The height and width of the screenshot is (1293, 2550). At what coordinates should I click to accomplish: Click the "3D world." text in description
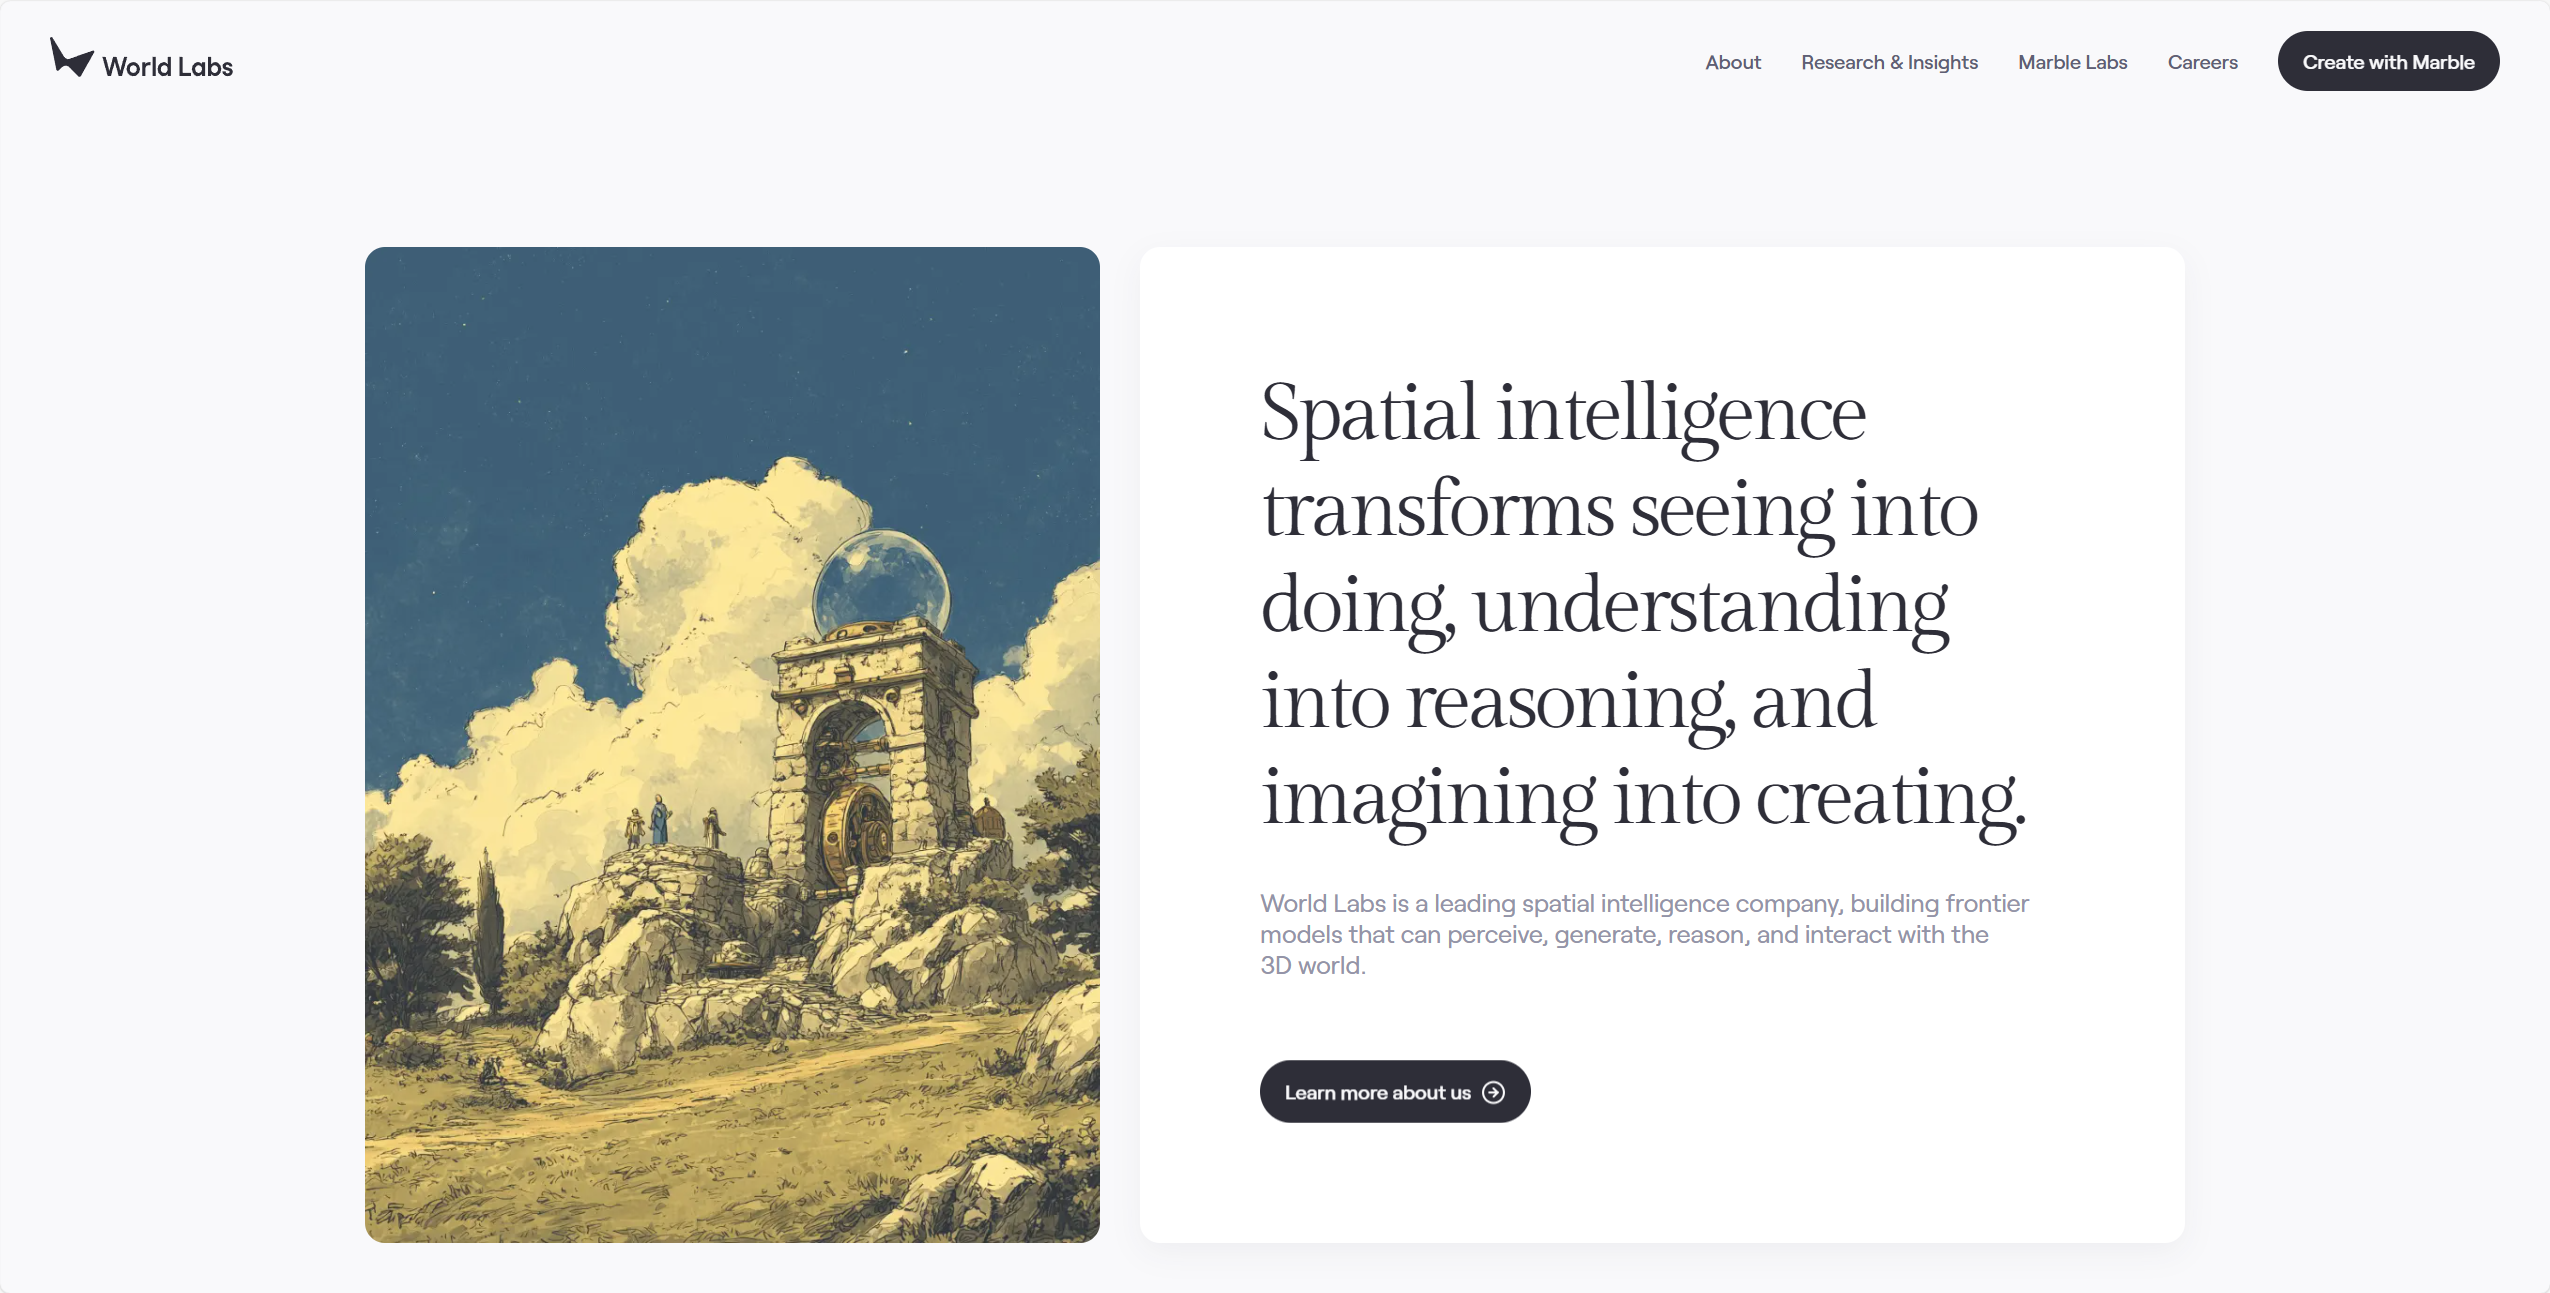click(1312, 966)
